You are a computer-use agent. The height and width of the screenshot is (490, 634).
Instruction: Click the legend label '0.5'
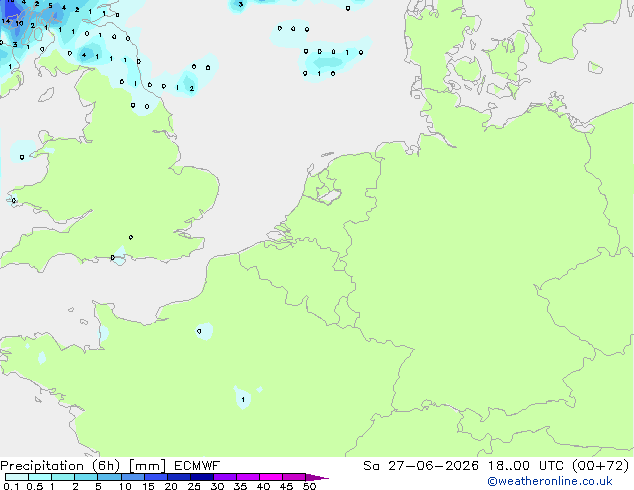click(x=35, y=486)
